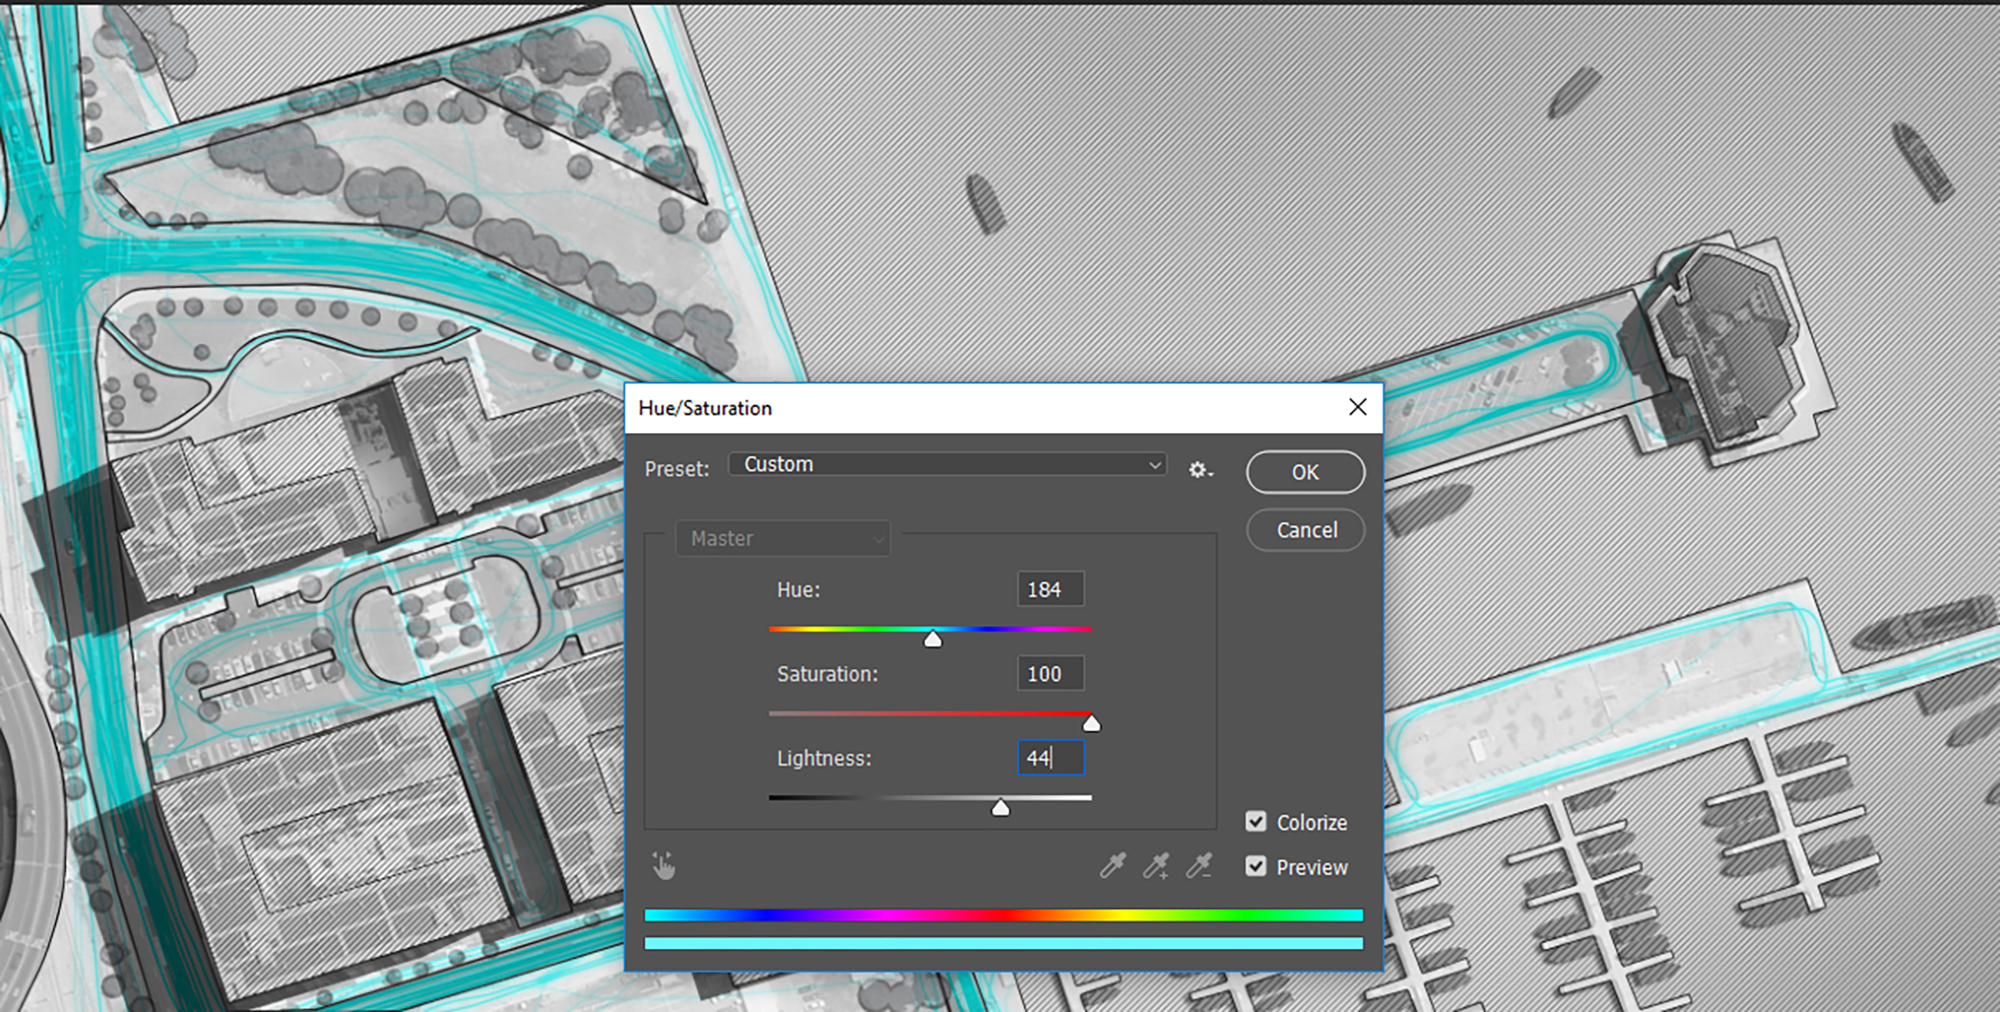The image size is (2000, 1012).
Task: Select the on-image targeted adjustment hand tool
Action: click(663, 866)
